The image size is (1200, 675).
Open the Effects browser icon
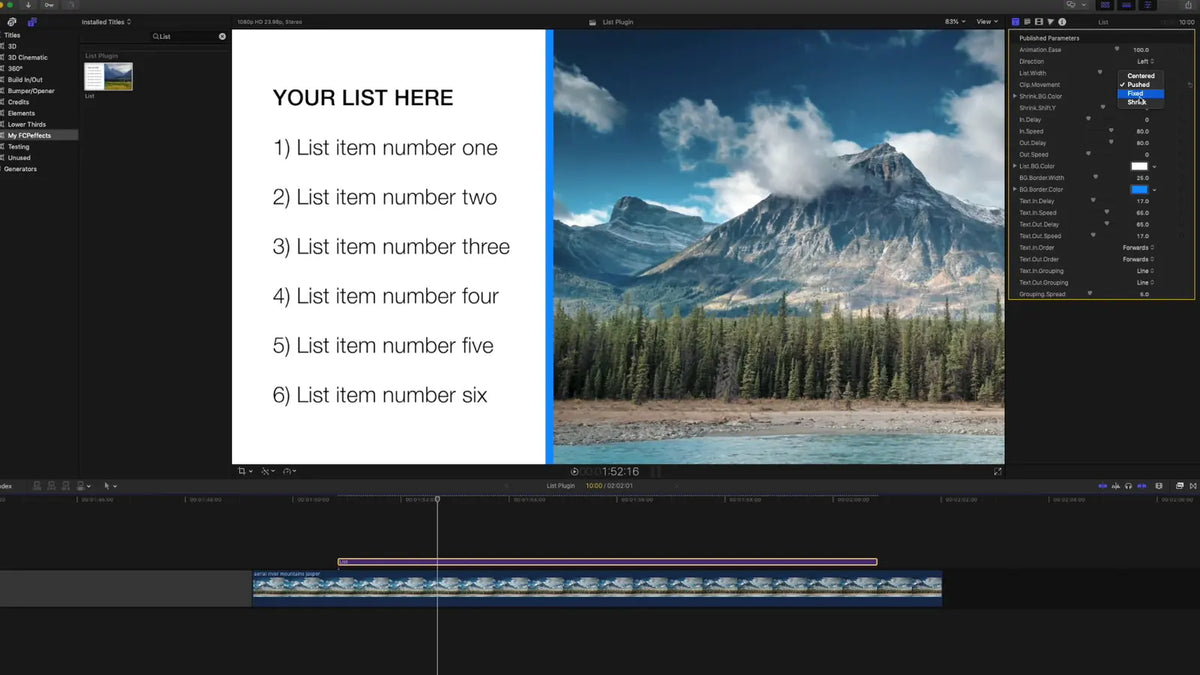1179,486
